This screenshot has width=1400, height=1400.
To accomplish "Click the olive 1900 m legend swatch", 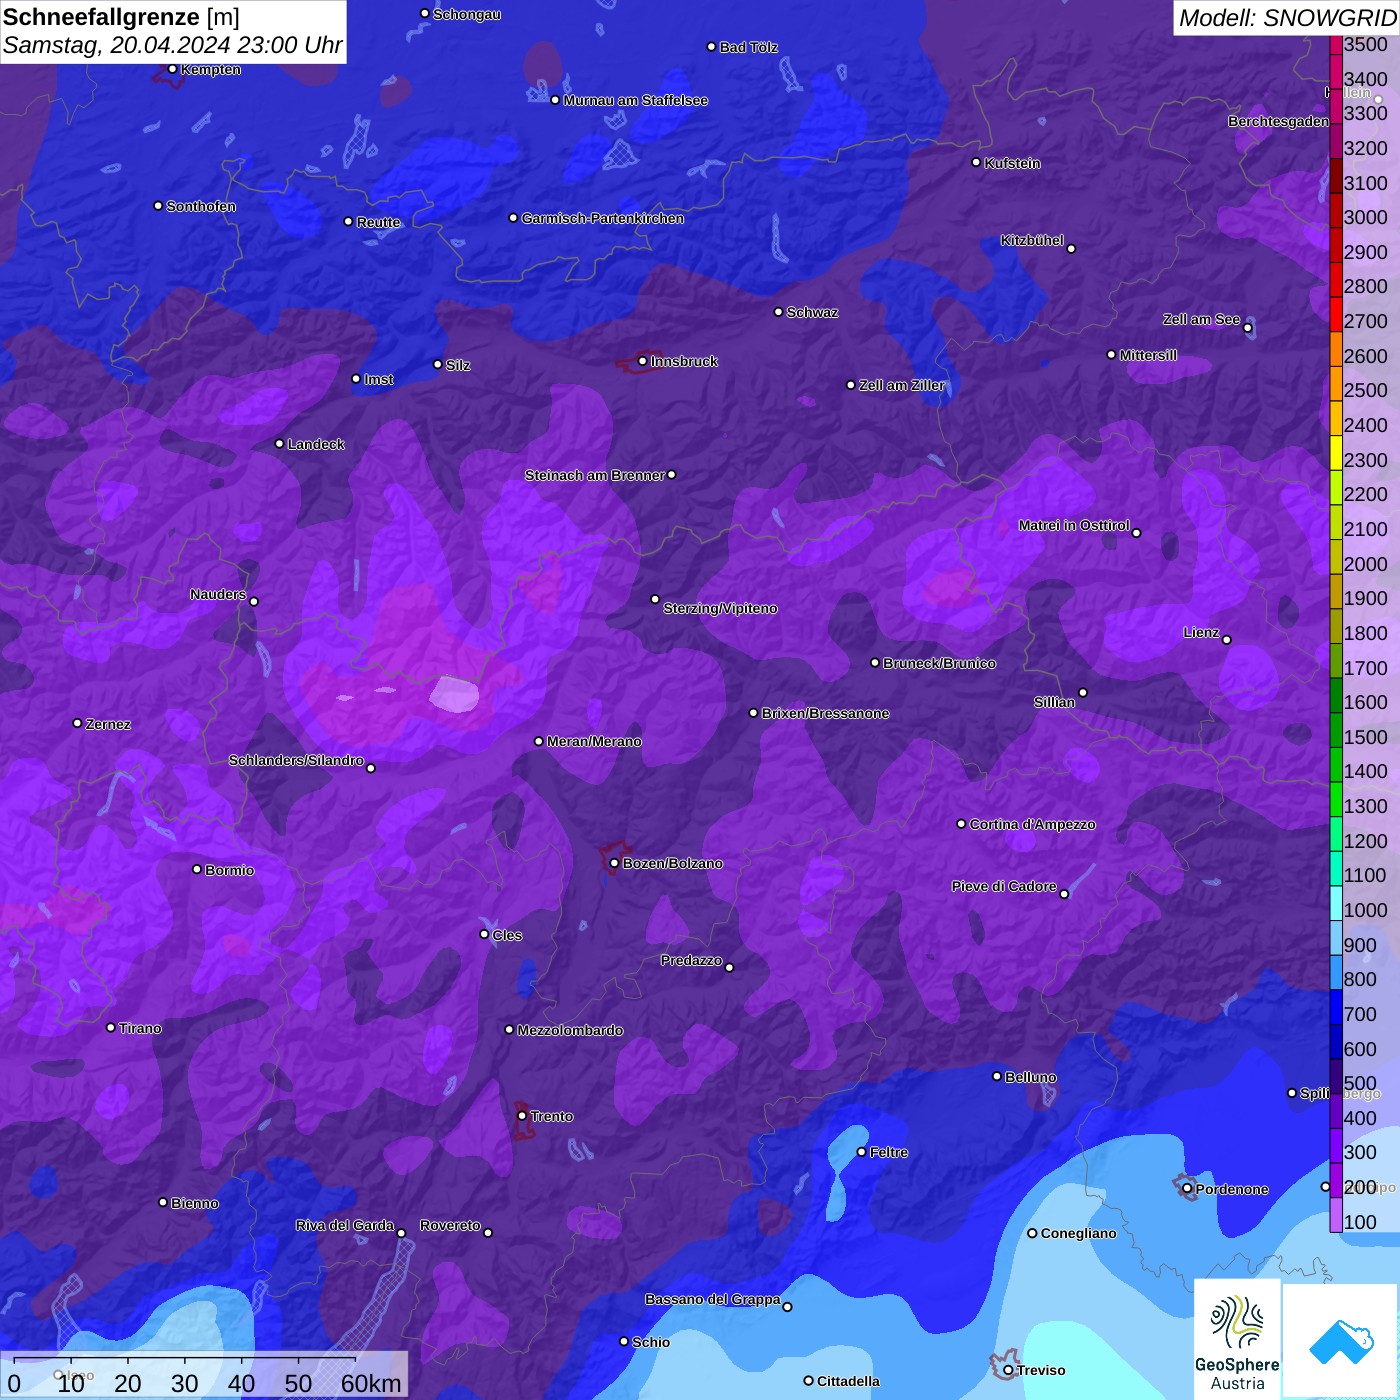I will coord(1336,591).
